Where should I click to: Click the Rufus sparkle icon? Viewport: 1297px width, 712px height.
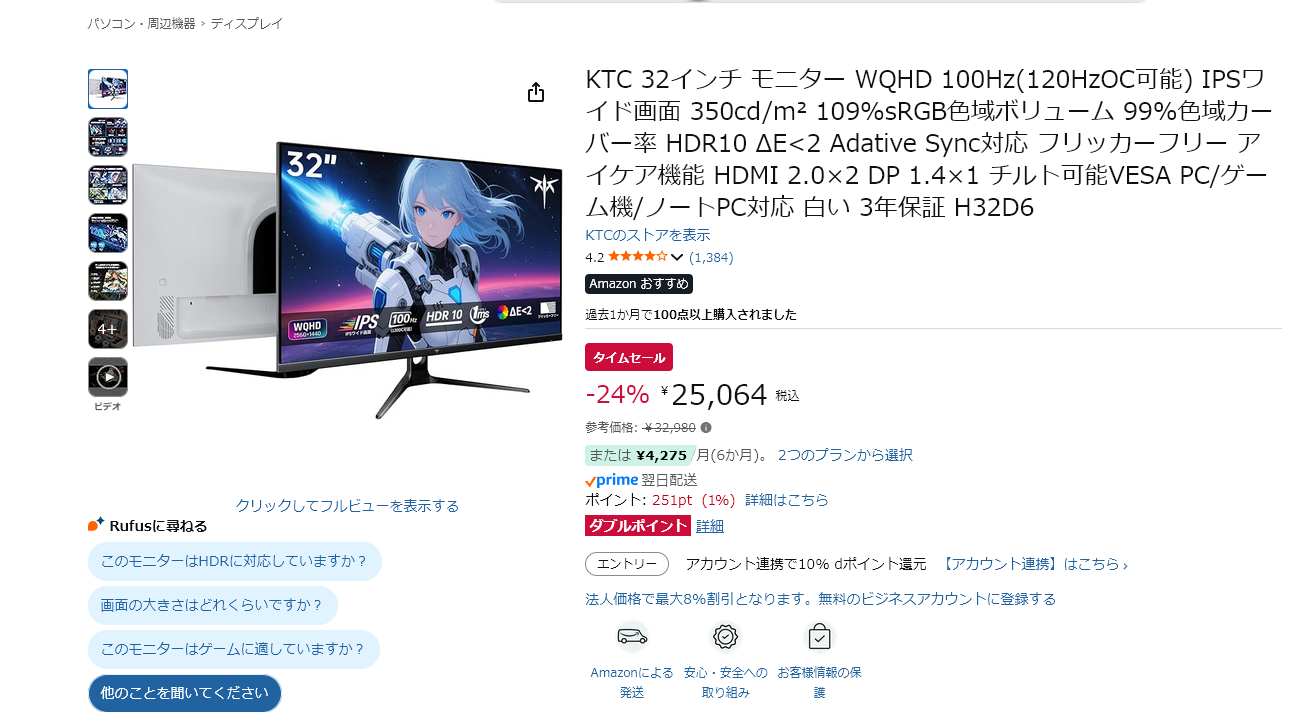click(x=96, y=525)
